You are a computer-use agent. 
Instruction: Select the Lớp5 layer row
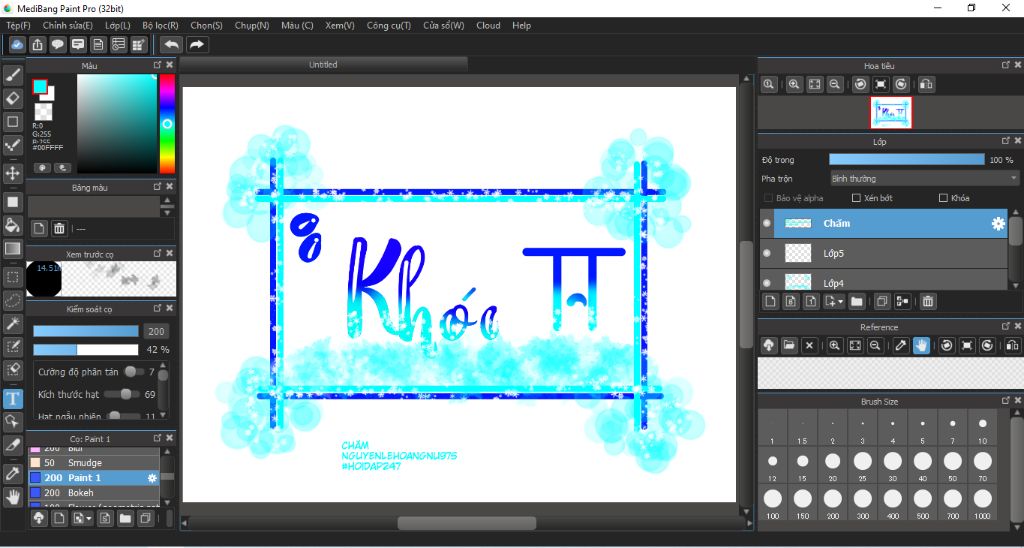pyautogui.click(x=884, y=253)
